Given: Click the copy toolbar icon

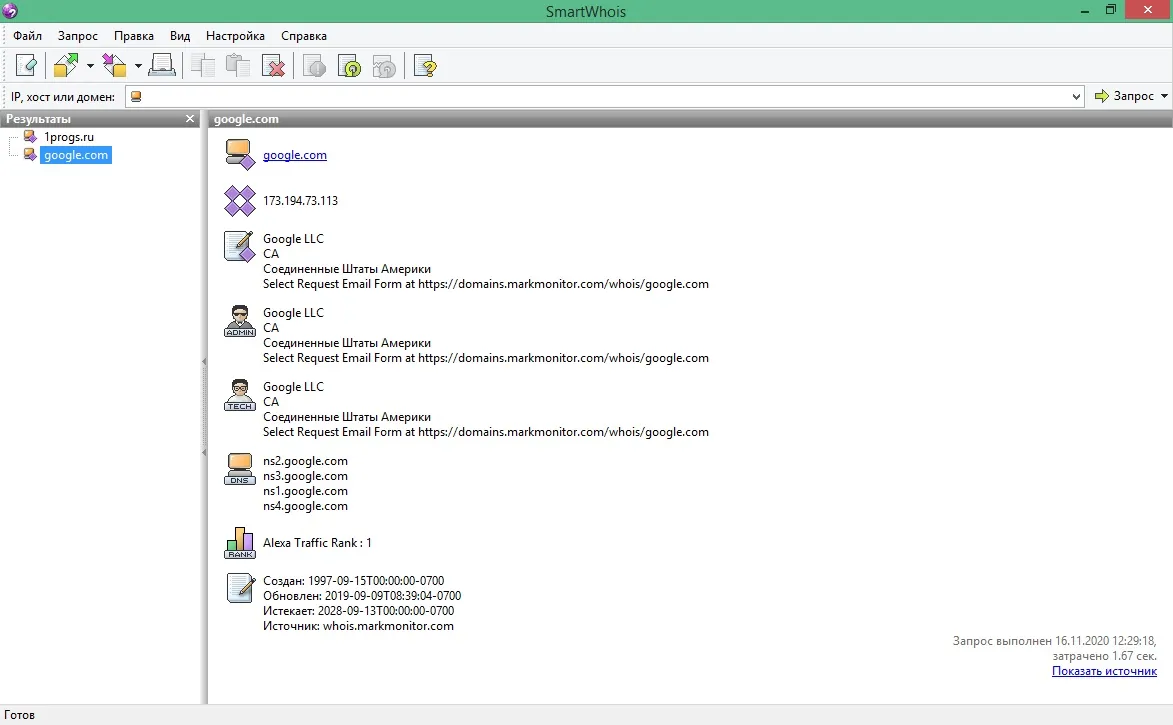Looking at the screenshot, I should click(x=203, y=66).
